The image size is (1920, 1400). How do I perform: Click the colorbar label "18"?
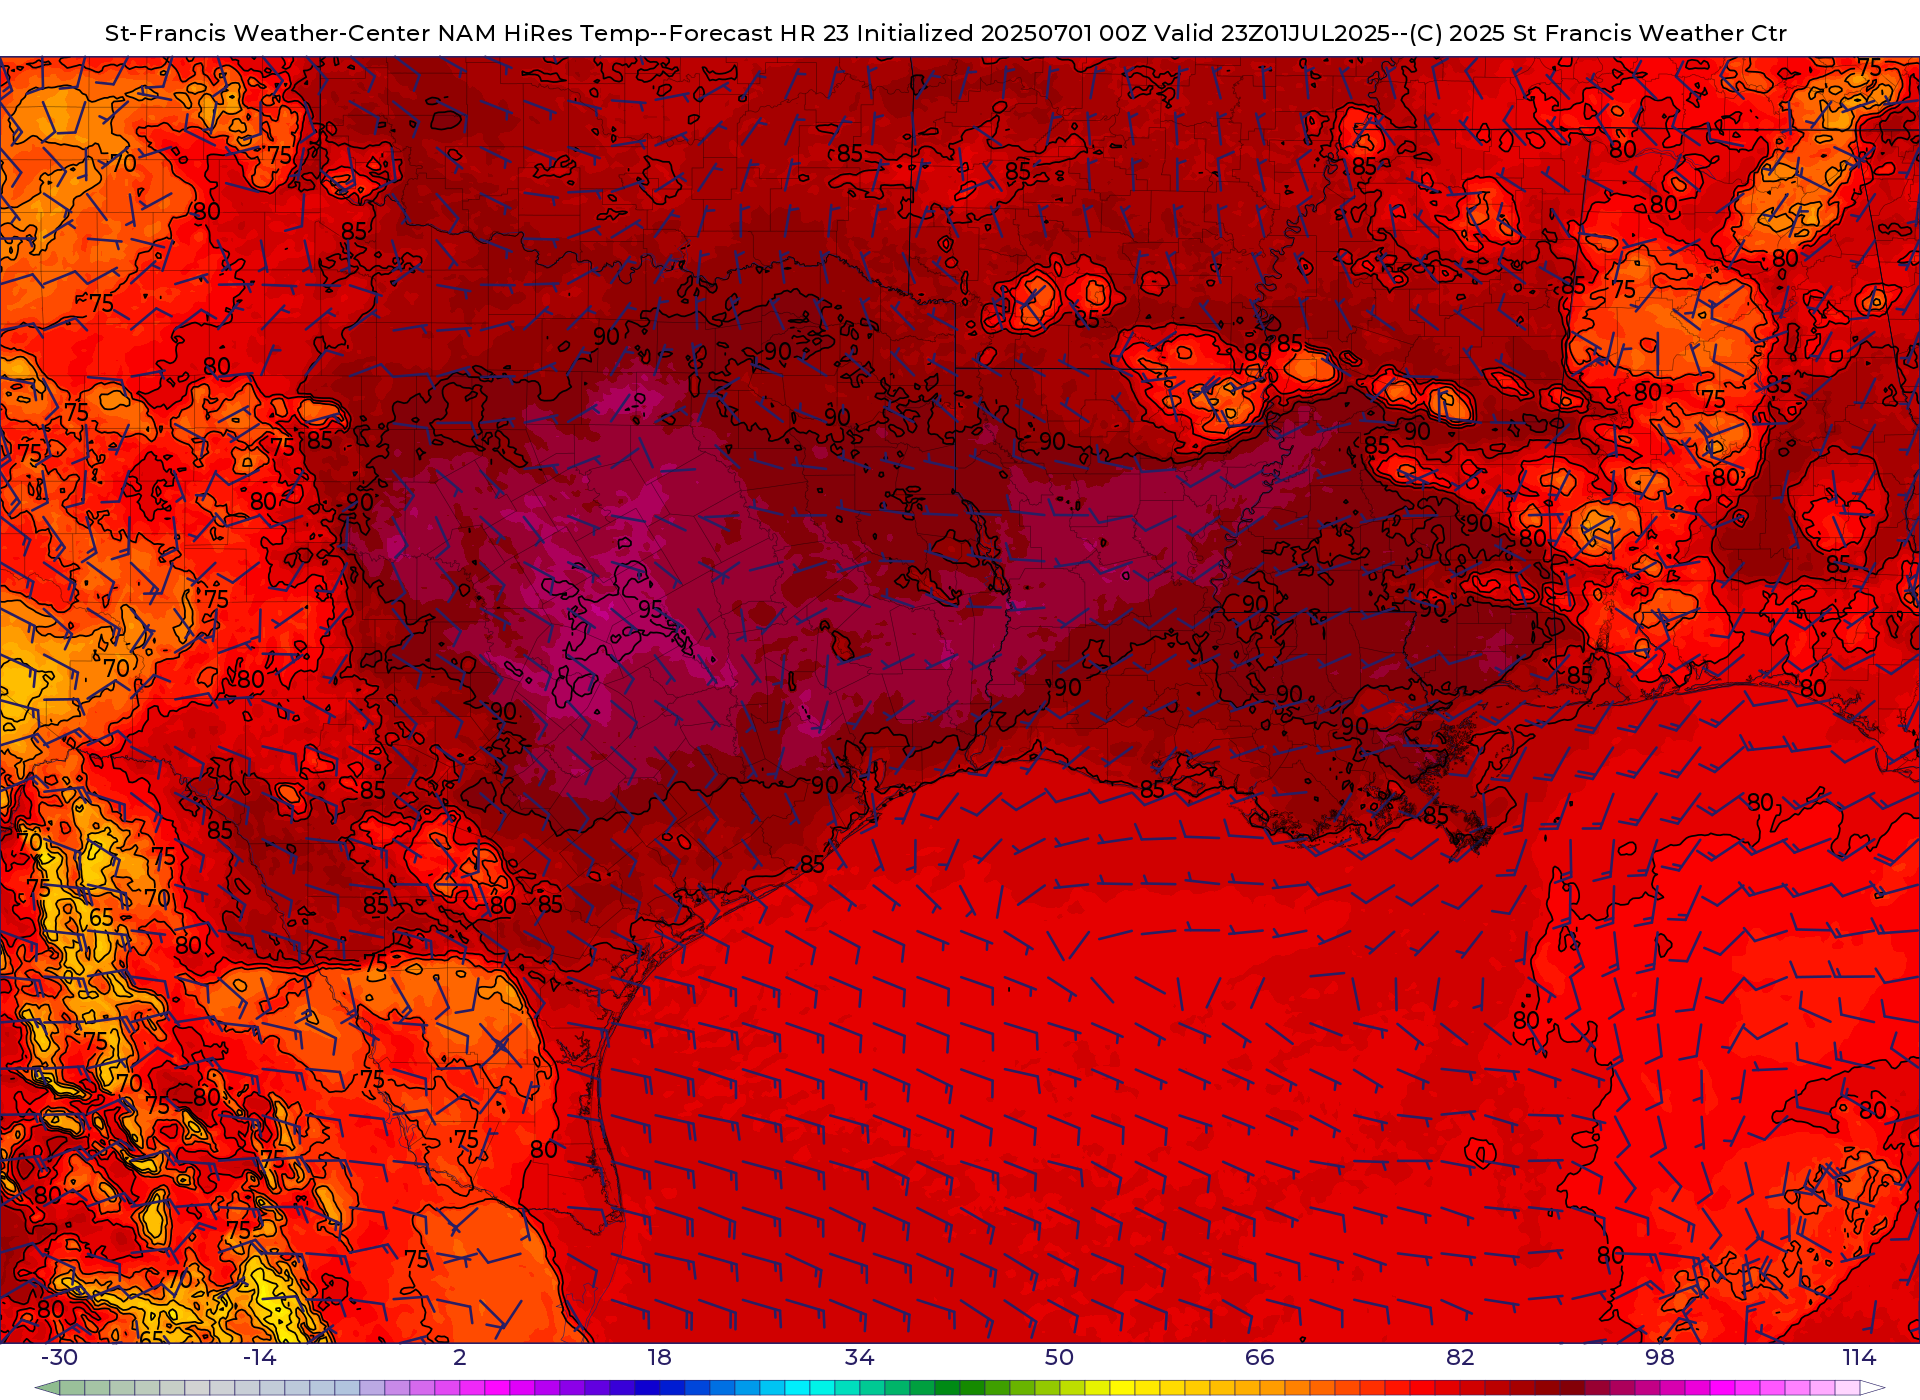click(660, 1357)
